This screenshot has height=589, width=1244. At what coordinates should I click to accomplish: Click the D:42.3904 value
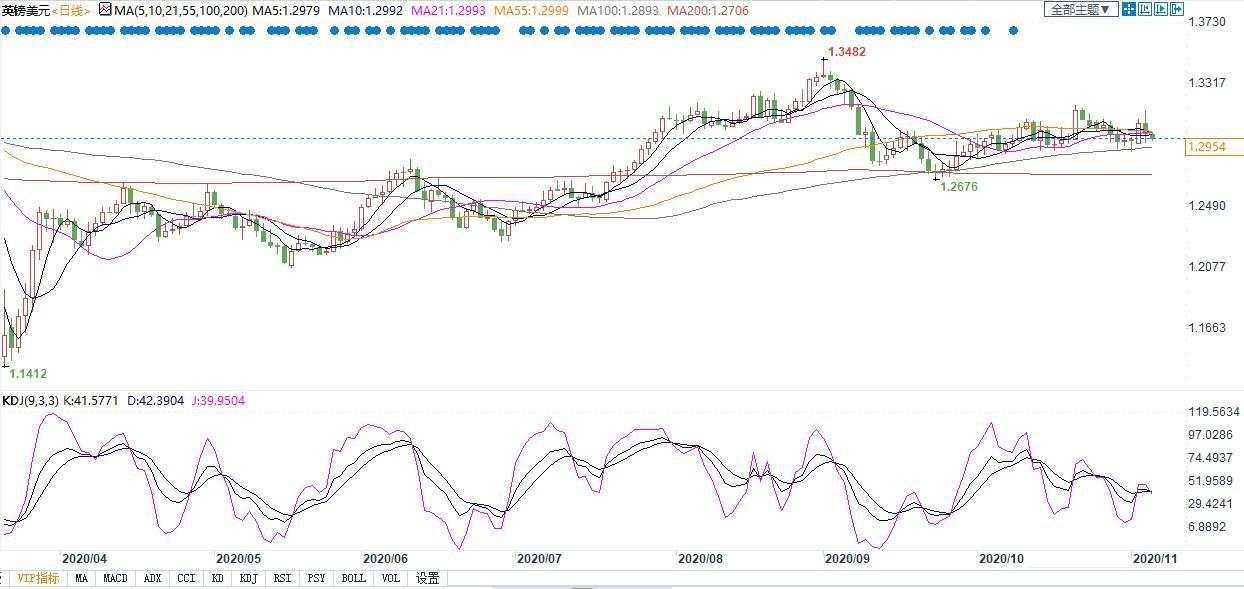[156, 401]
